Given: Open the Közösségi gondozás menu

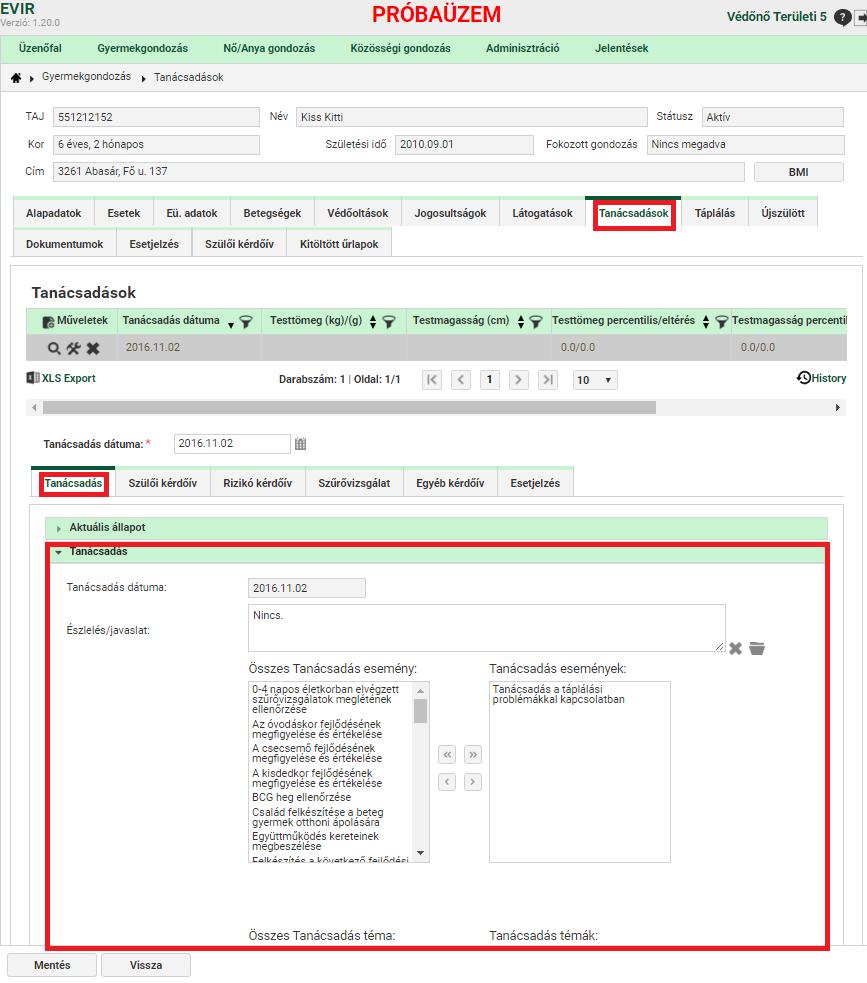Looking at the screenshot, I should [400, 48].
